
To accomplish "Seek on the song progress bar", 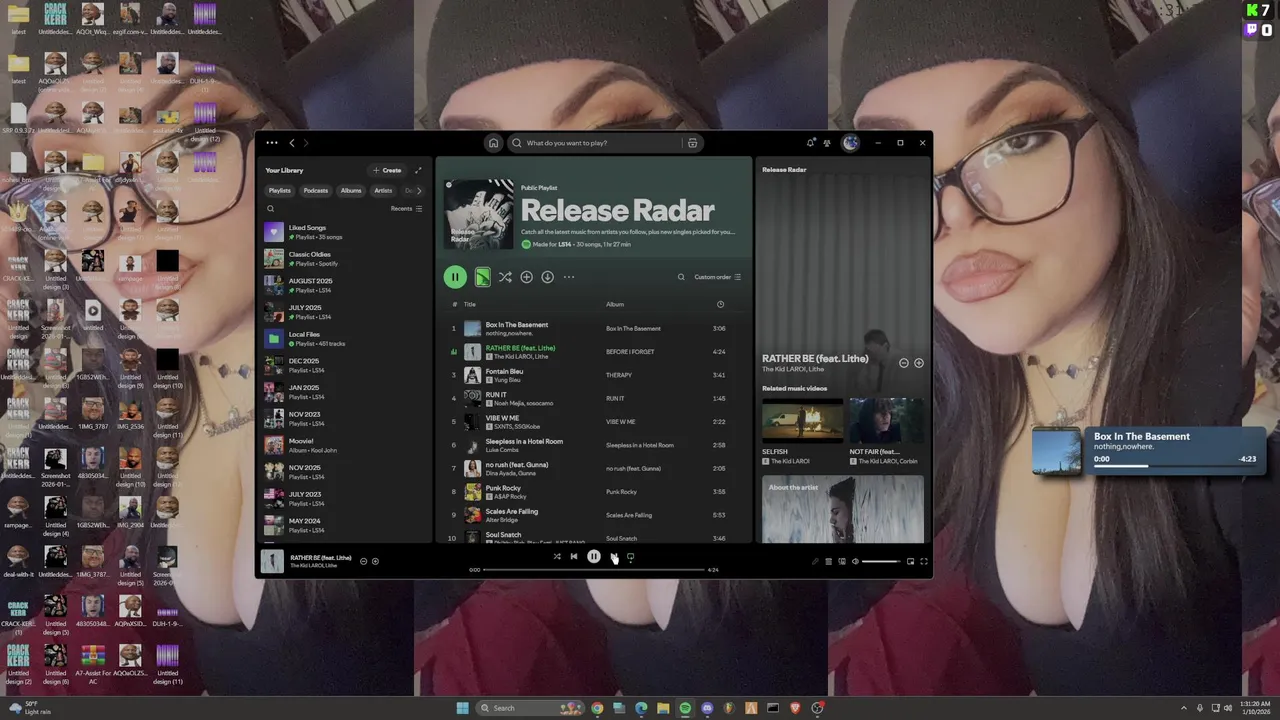I will (594, 570).
